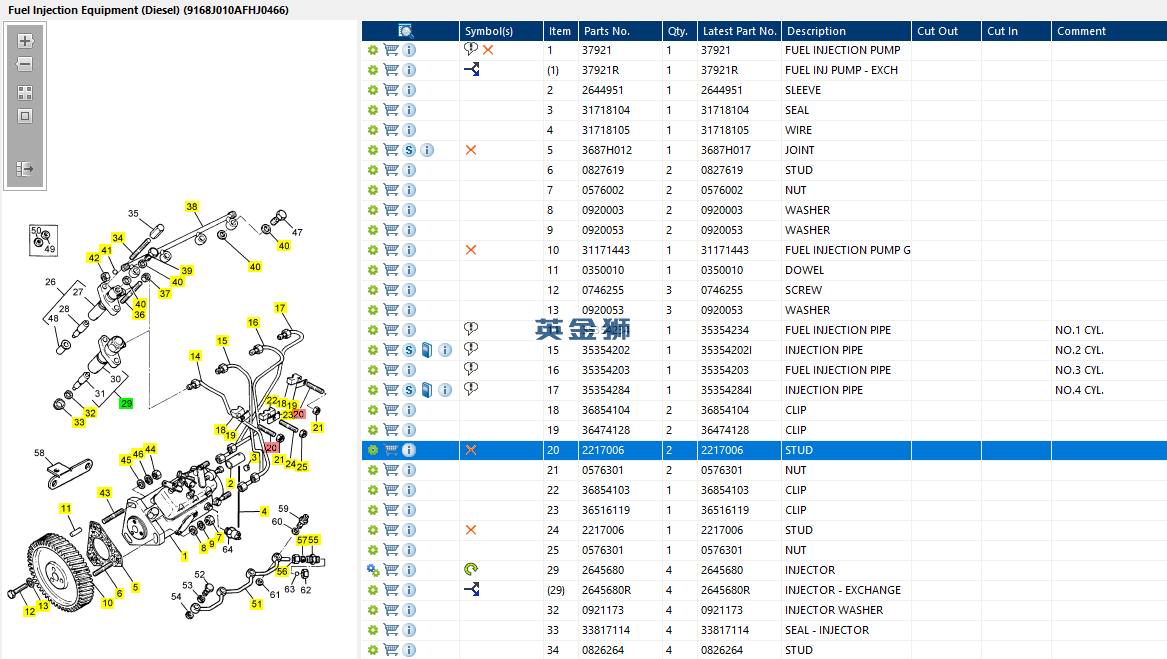The width and height of the screenshot is (1167, 659).
Task: Select callout 12 near the gear
Action: [30, 611]
